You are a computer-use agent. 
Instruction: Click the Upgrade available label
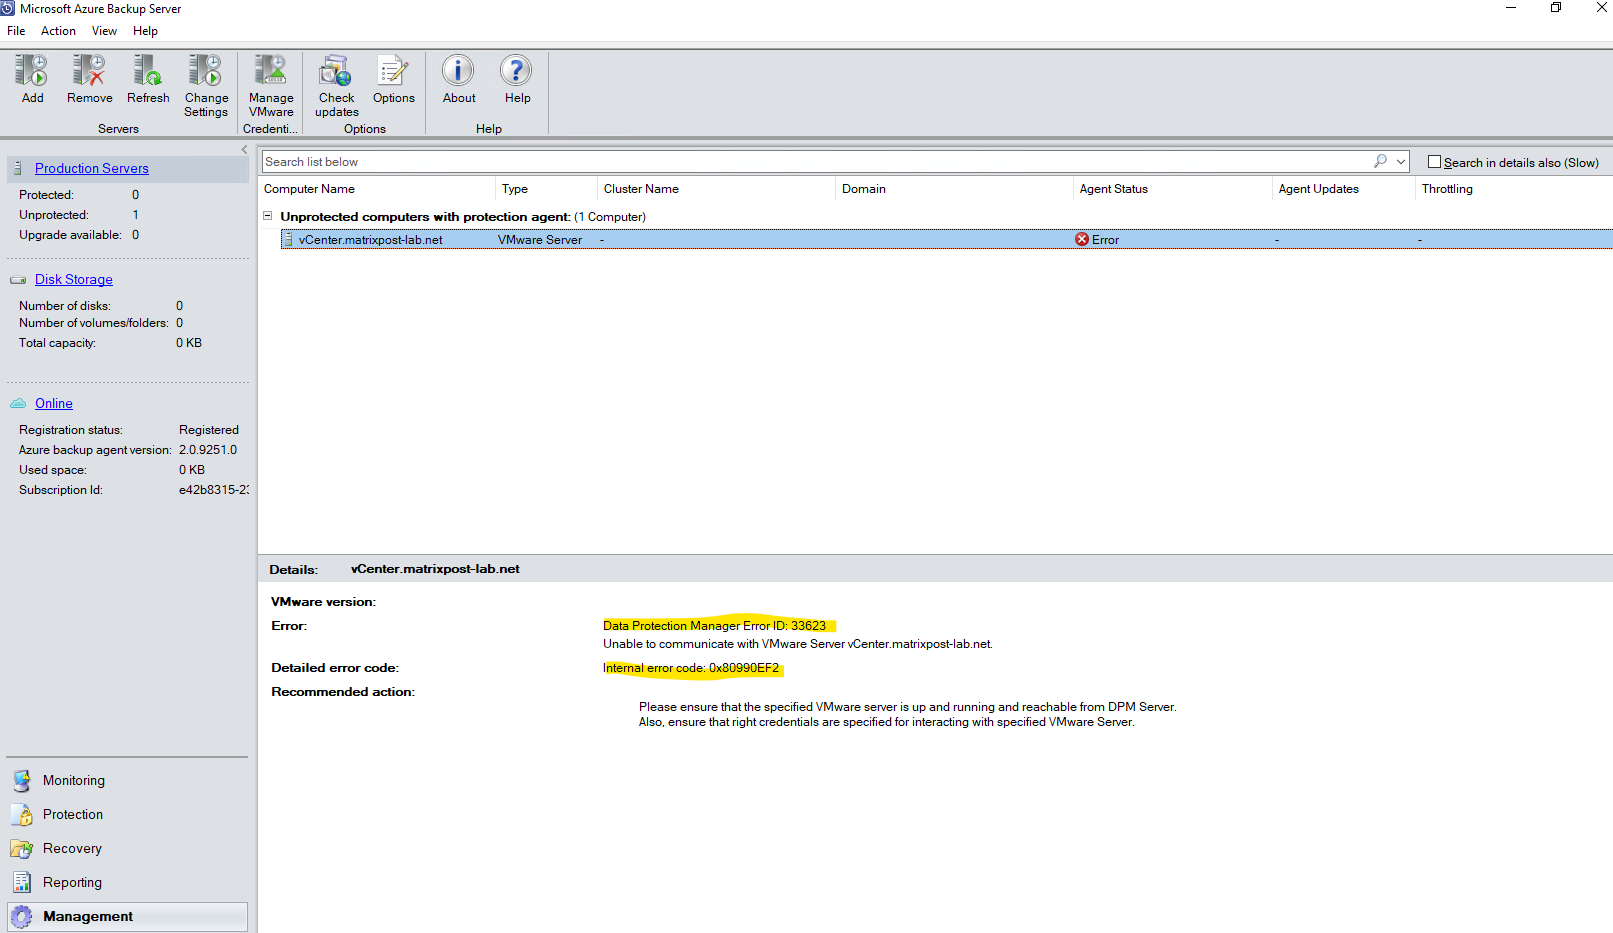tap(70, 235)
